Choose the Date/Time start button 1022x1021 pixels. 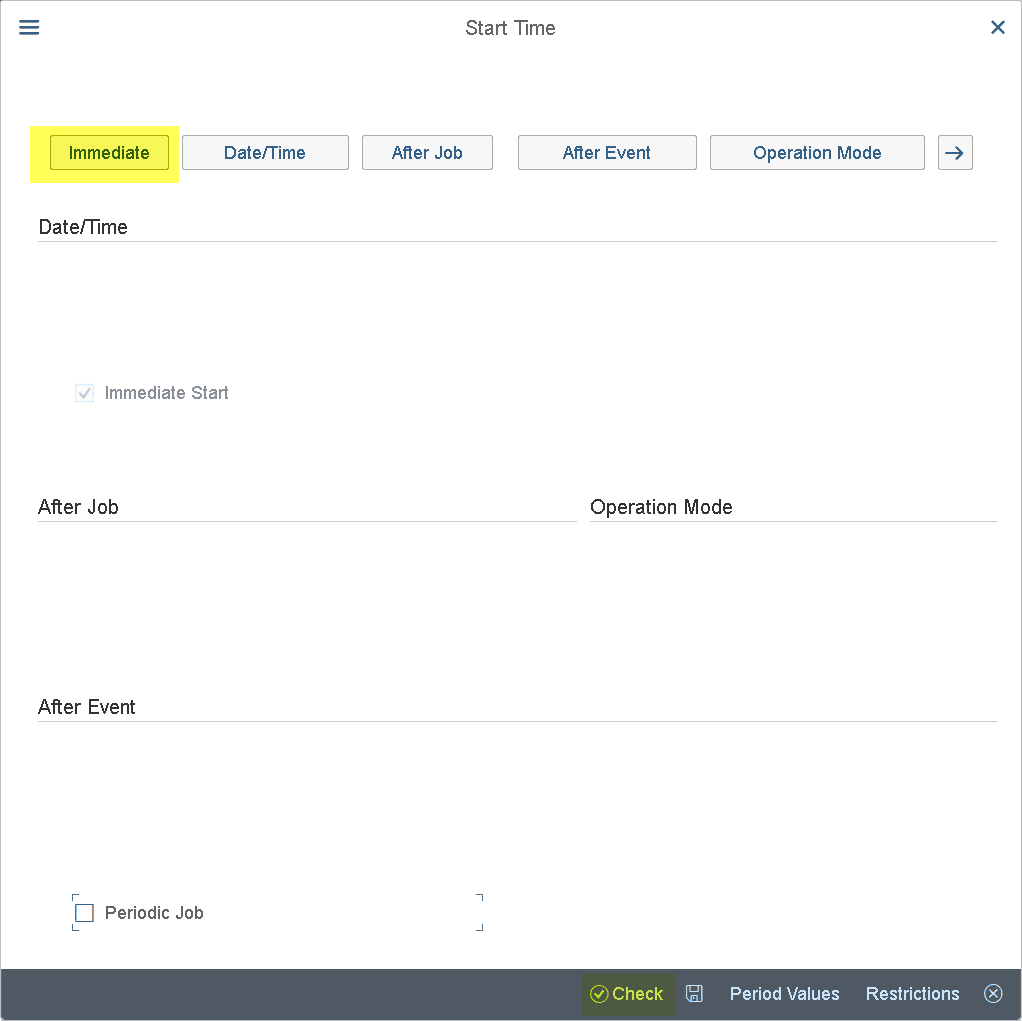click(265, 153)
